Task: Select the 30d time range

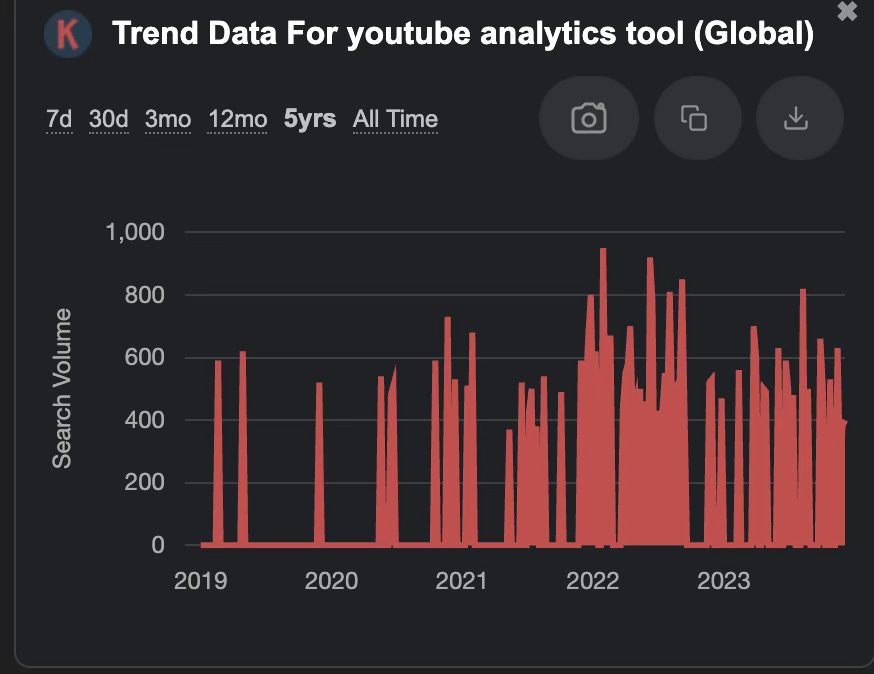Action: point(109,119)
